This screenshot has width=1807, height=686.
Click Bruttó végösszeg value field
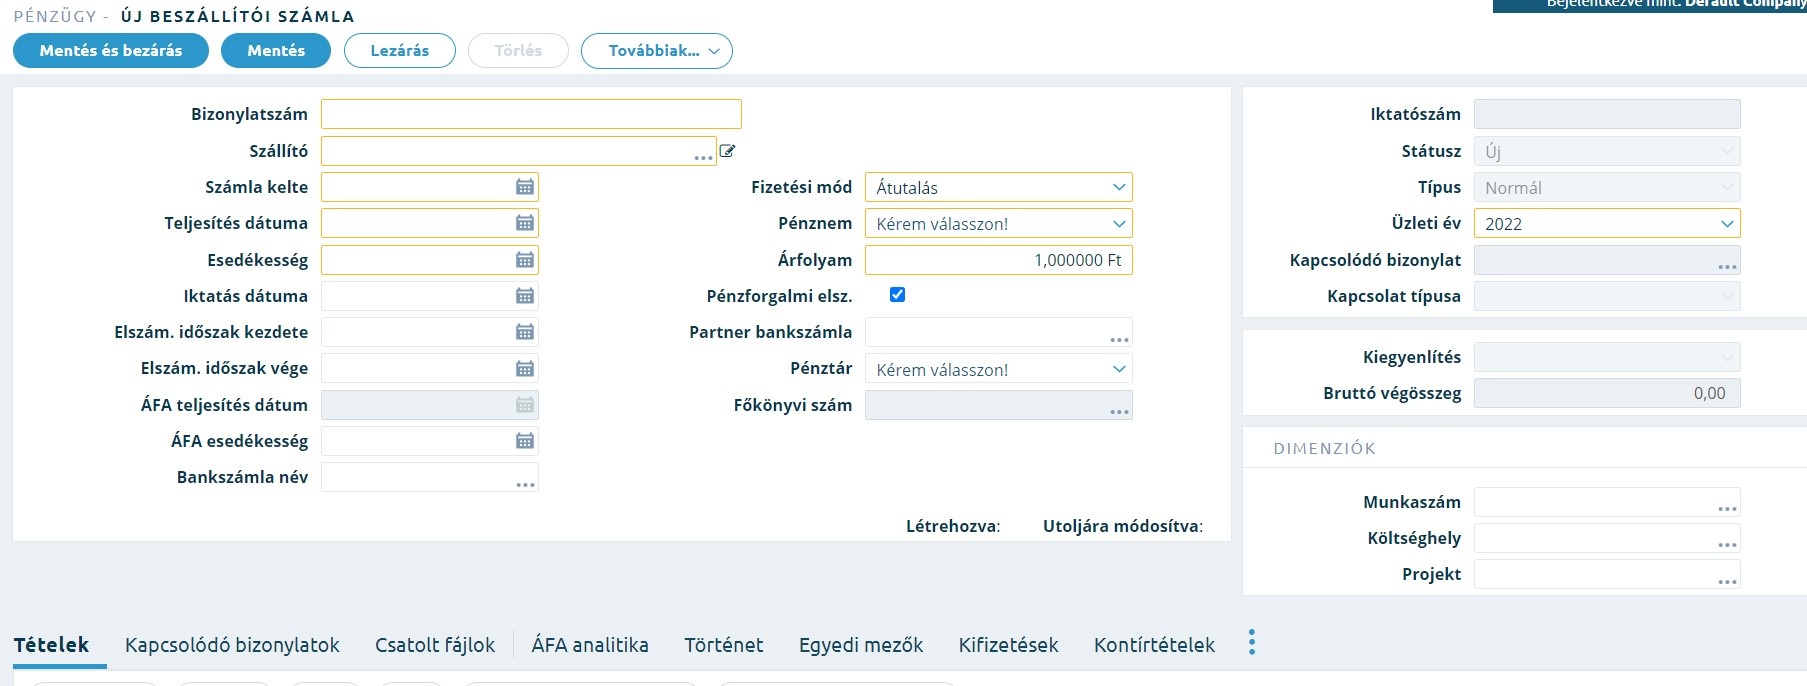(1607, 393)
